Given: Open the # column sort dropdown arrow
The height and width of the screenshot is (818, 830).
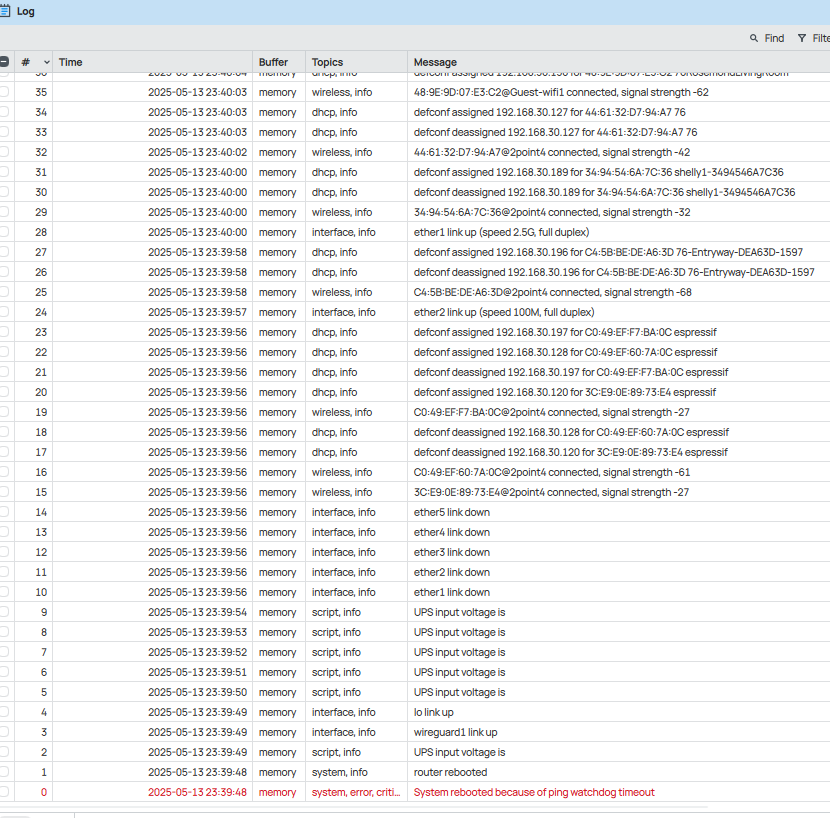Looking at the screenshot, I should click(x=47, y=62).
